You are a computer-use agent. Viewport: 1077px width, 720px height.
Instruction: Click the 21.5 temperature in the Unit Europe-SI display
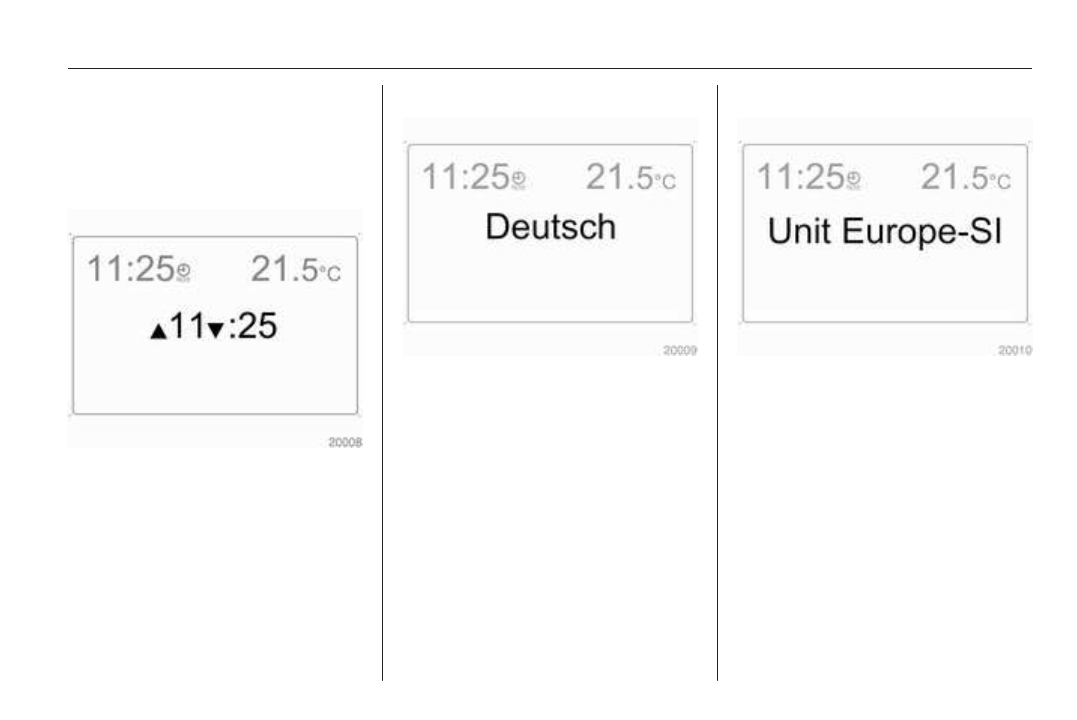coord(953,177)
